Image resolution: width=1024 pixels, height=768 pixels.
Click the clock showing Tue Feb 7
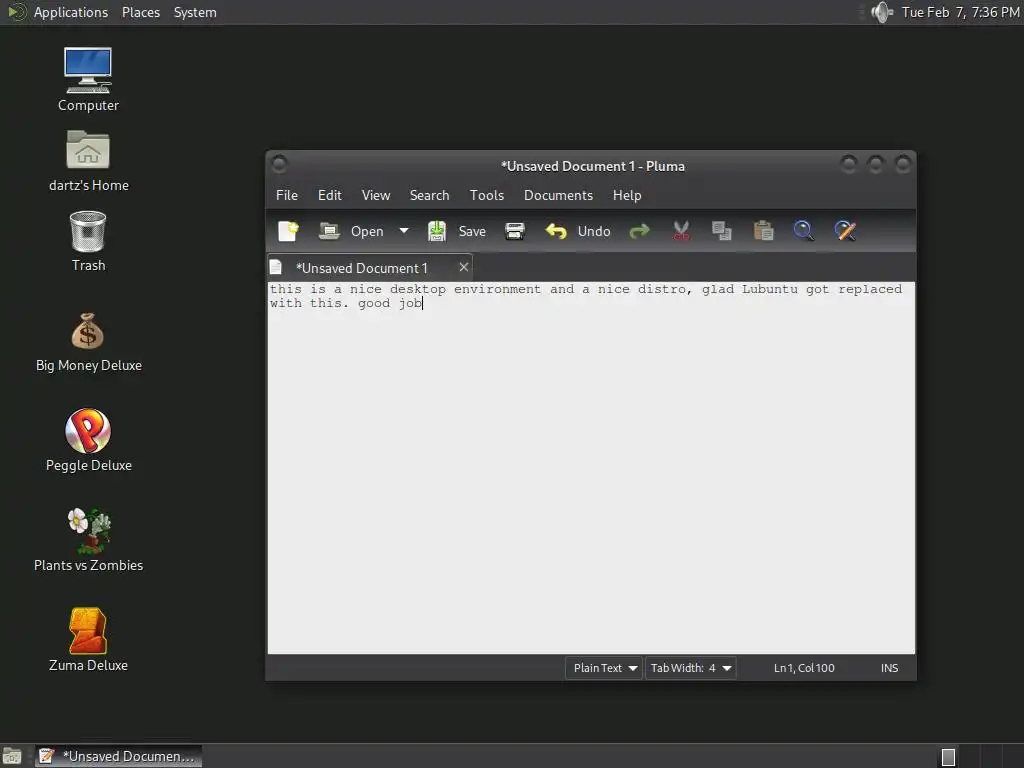960,12
